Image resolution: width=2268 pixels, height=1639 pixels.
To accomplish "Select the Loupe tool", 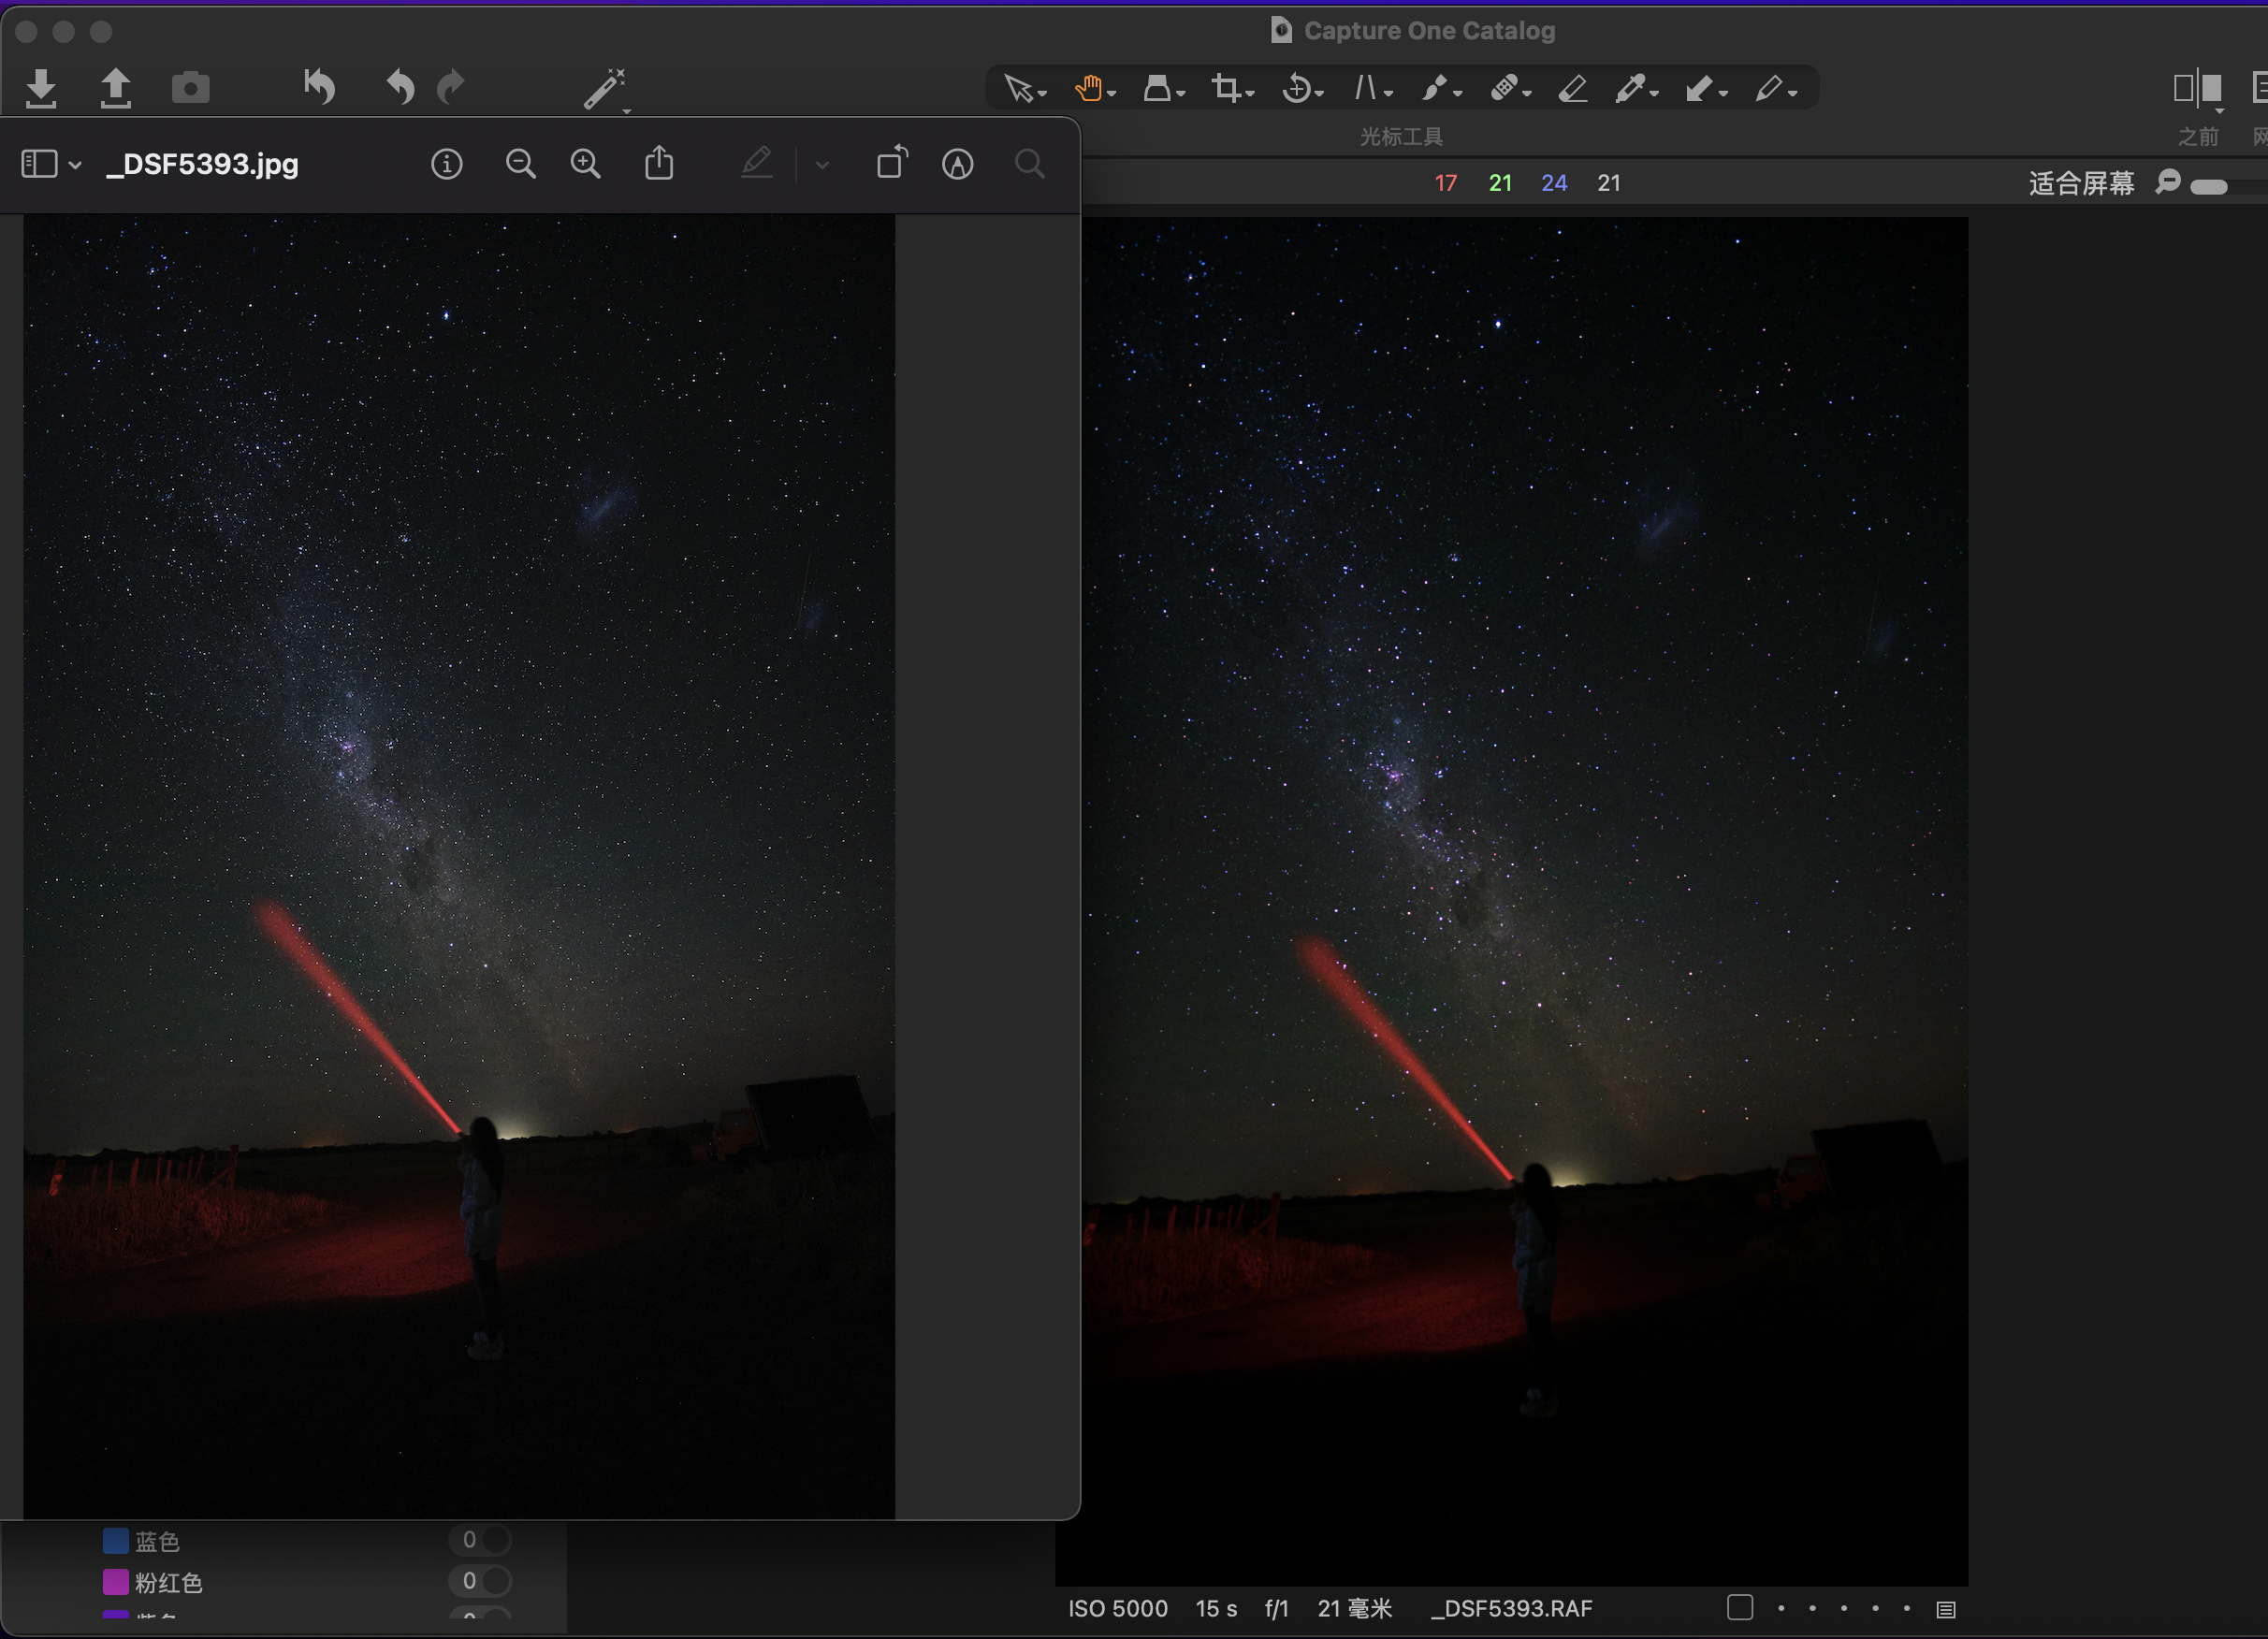I will pyautogui.click(x=1157, y=89).
